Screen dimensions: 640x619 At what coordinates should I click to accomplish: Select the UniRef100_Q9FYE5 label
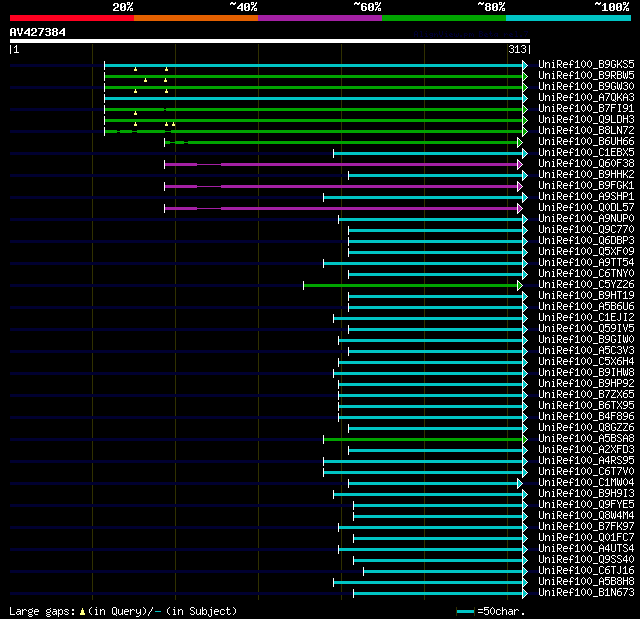coord(586,505)
